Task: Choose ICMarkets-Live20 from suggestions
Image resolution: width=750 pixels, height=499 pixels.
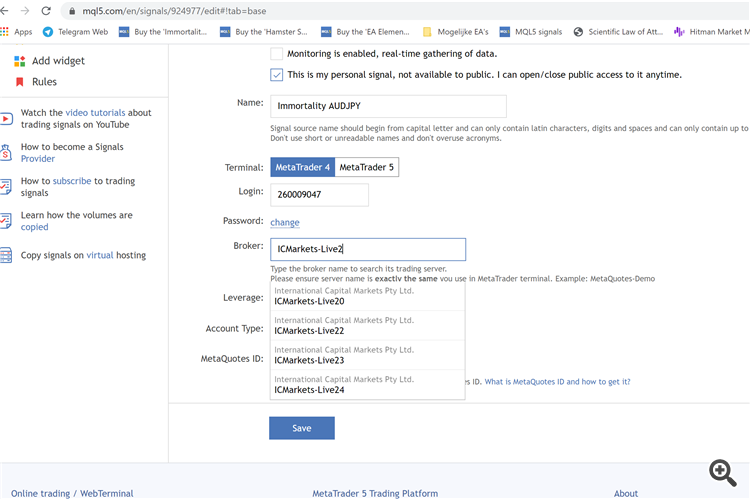Action: coord(367,296)
